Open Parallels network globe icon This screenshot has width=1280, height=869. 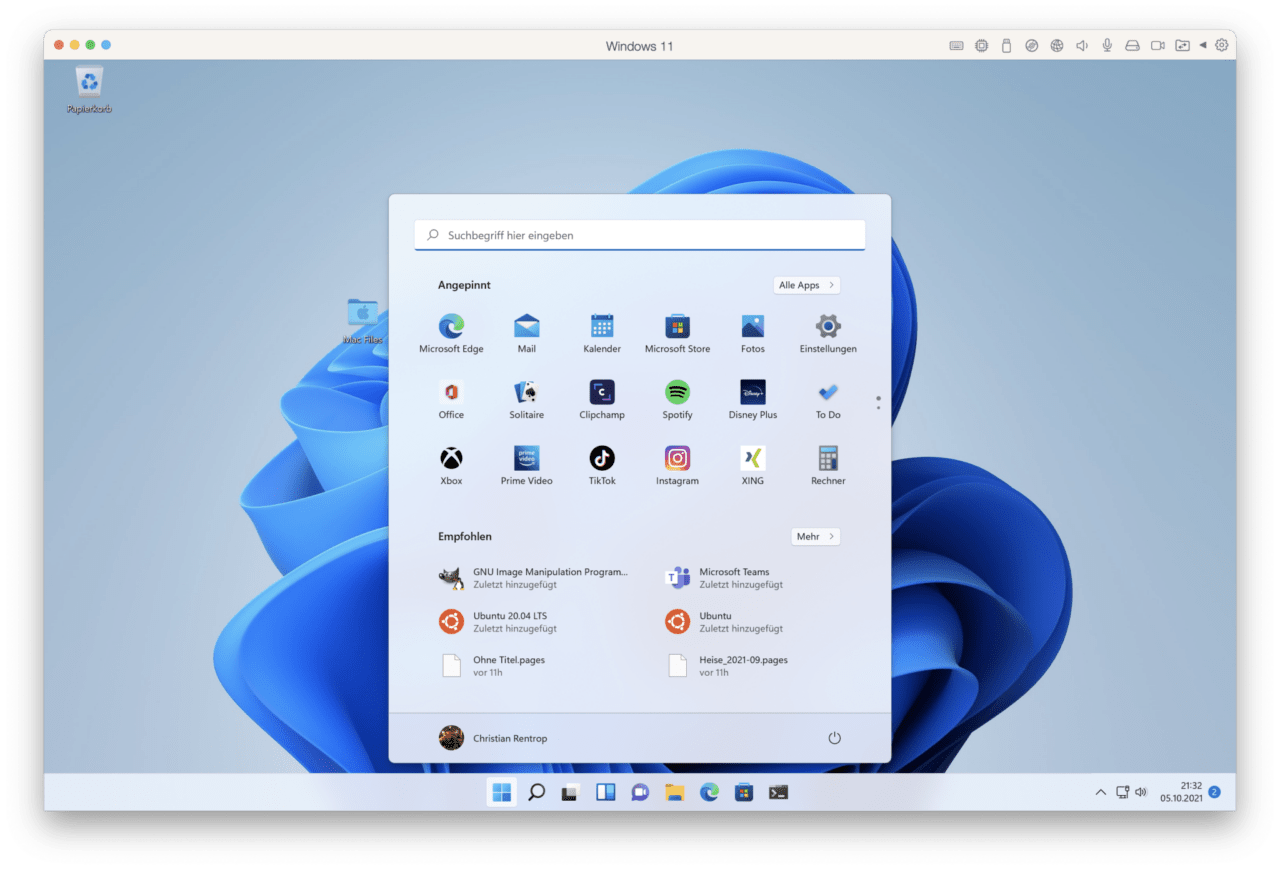tap(1057, 45)
